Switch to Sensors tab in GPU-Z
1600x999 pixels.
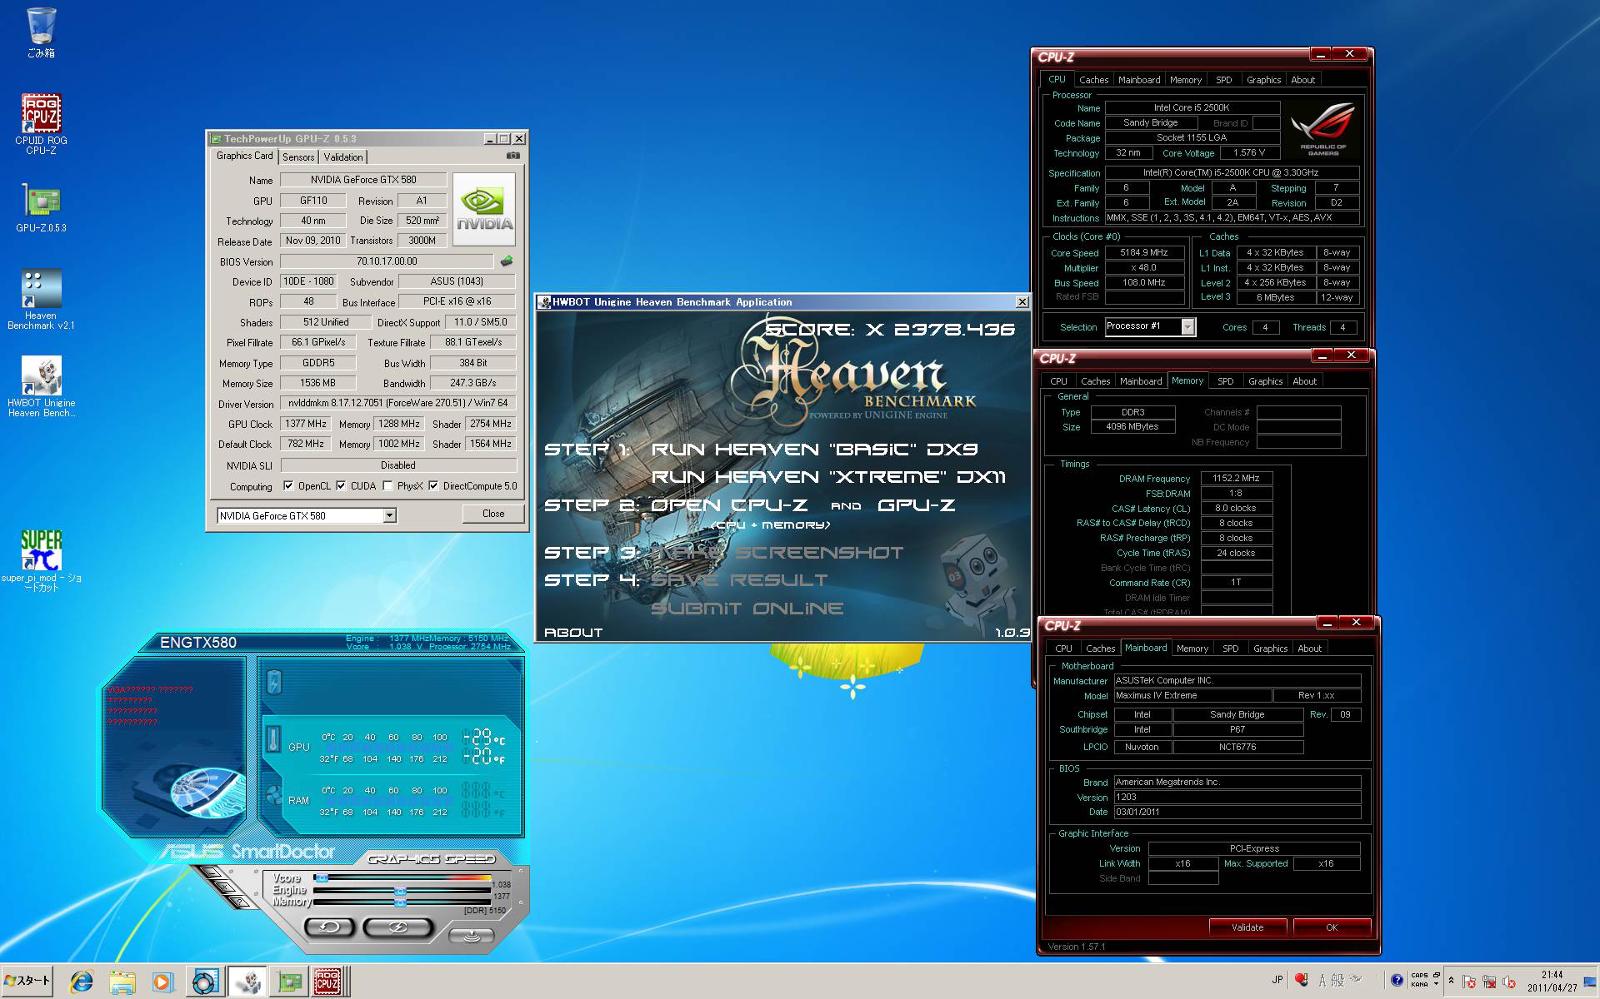tap(298, 157)
